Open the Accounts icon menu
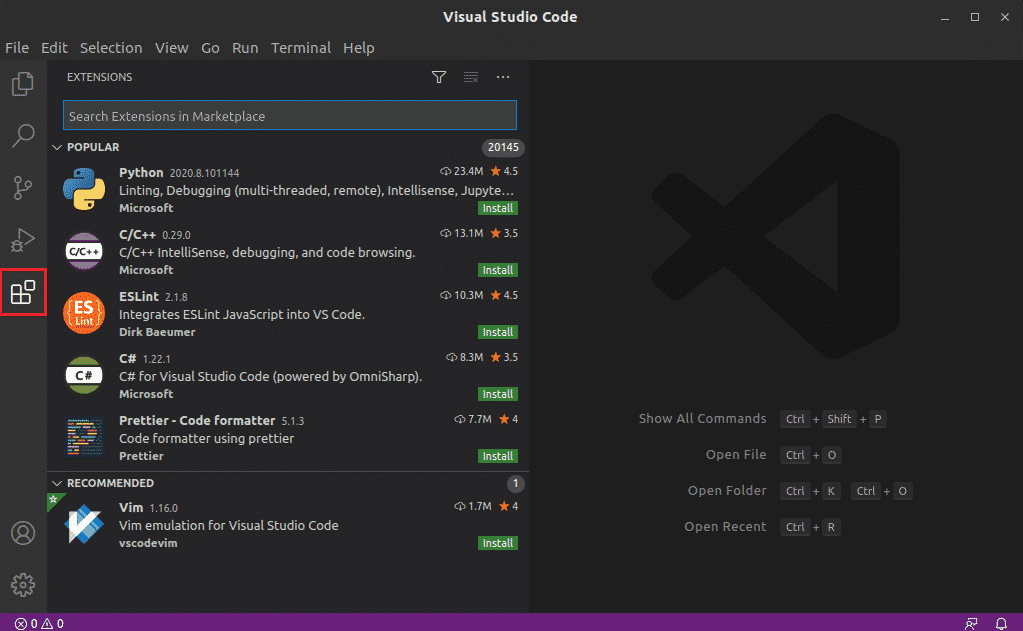This screenshot has width=1023, height=631. click(23, 533)
